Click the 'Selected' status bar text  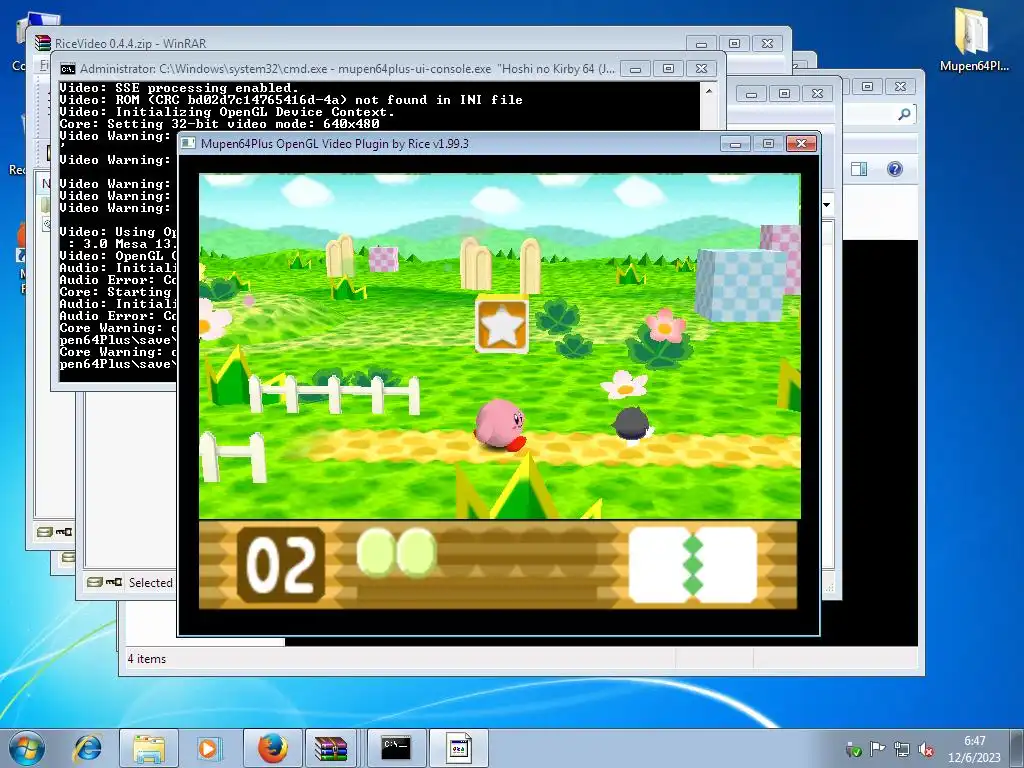coord(151,582)
